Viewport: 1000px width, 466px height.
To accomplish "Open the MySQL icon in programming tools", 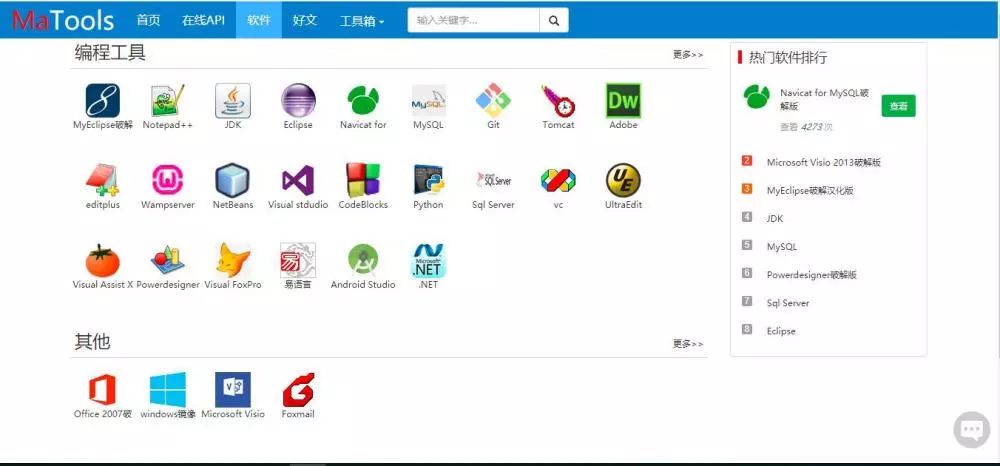I will 429,101.
